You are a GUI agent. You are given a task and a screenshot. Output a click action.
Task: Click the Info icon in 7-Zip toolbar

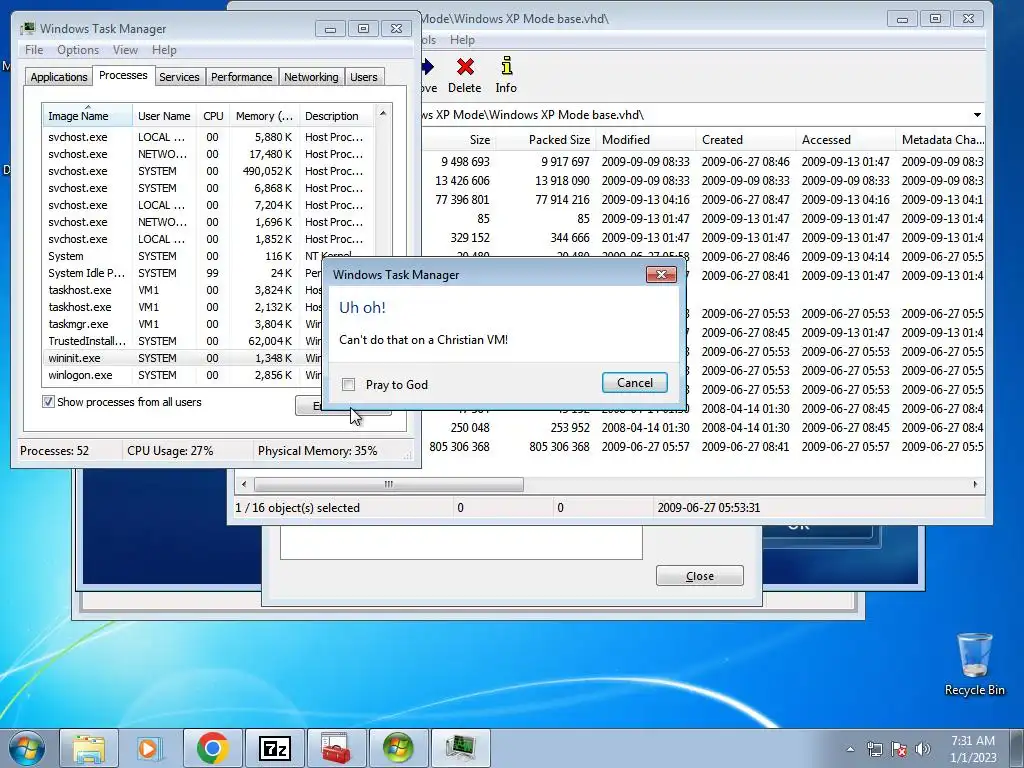coord(506,75)
